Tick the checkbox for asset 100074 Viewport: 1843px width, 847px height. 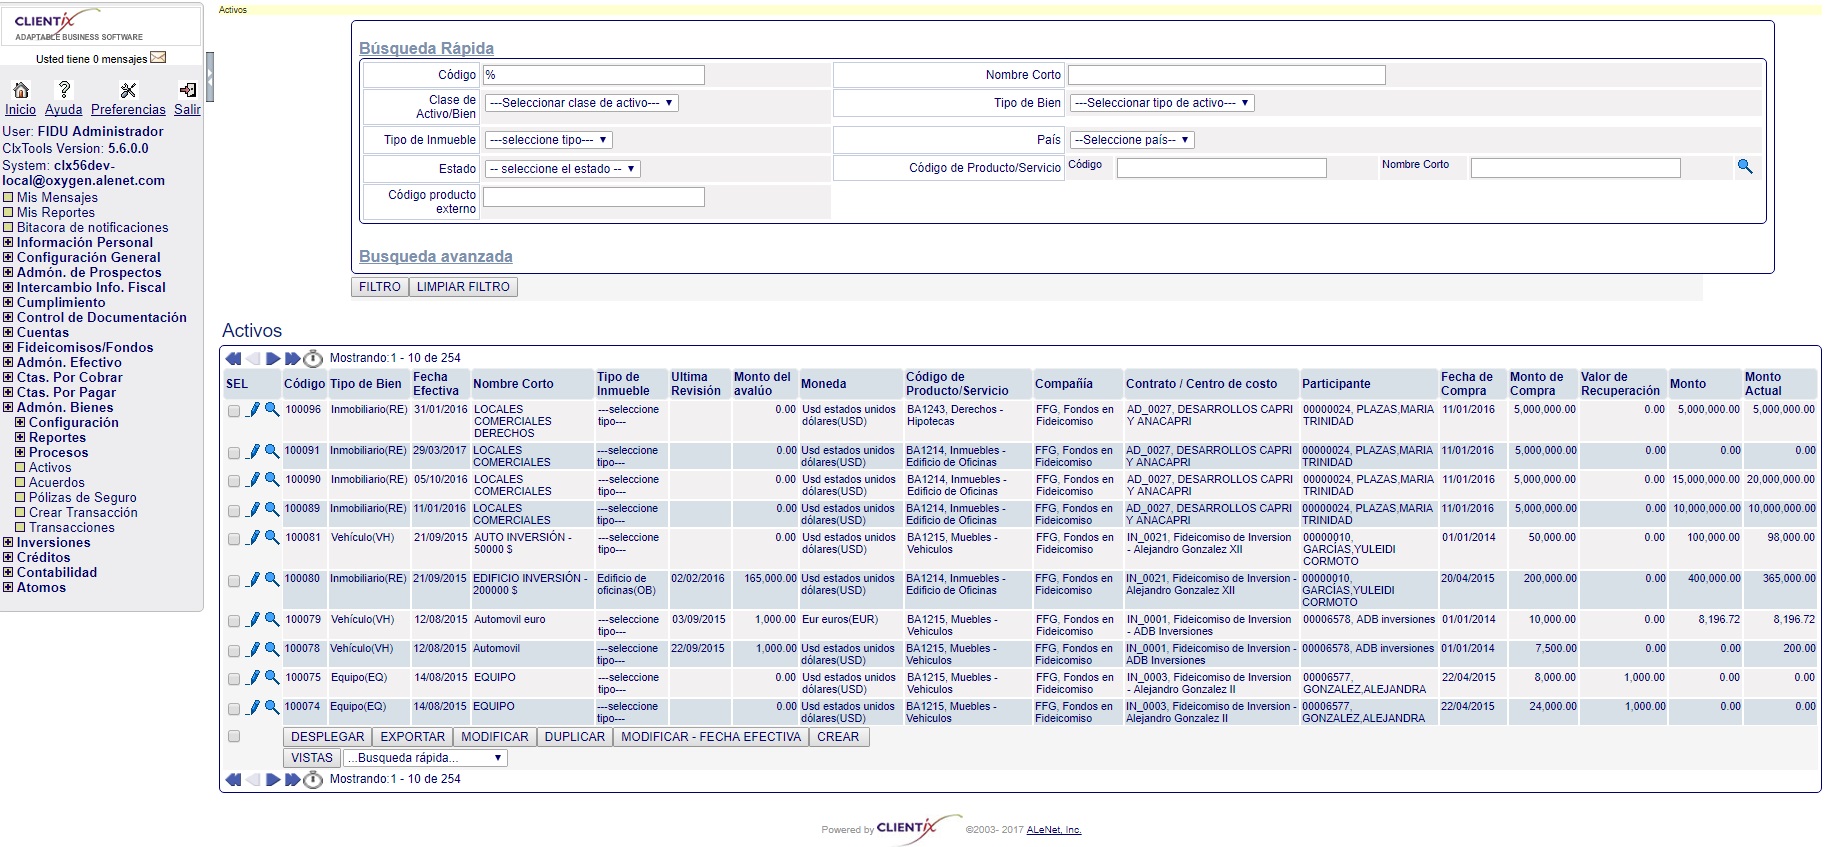click(234, 709)
